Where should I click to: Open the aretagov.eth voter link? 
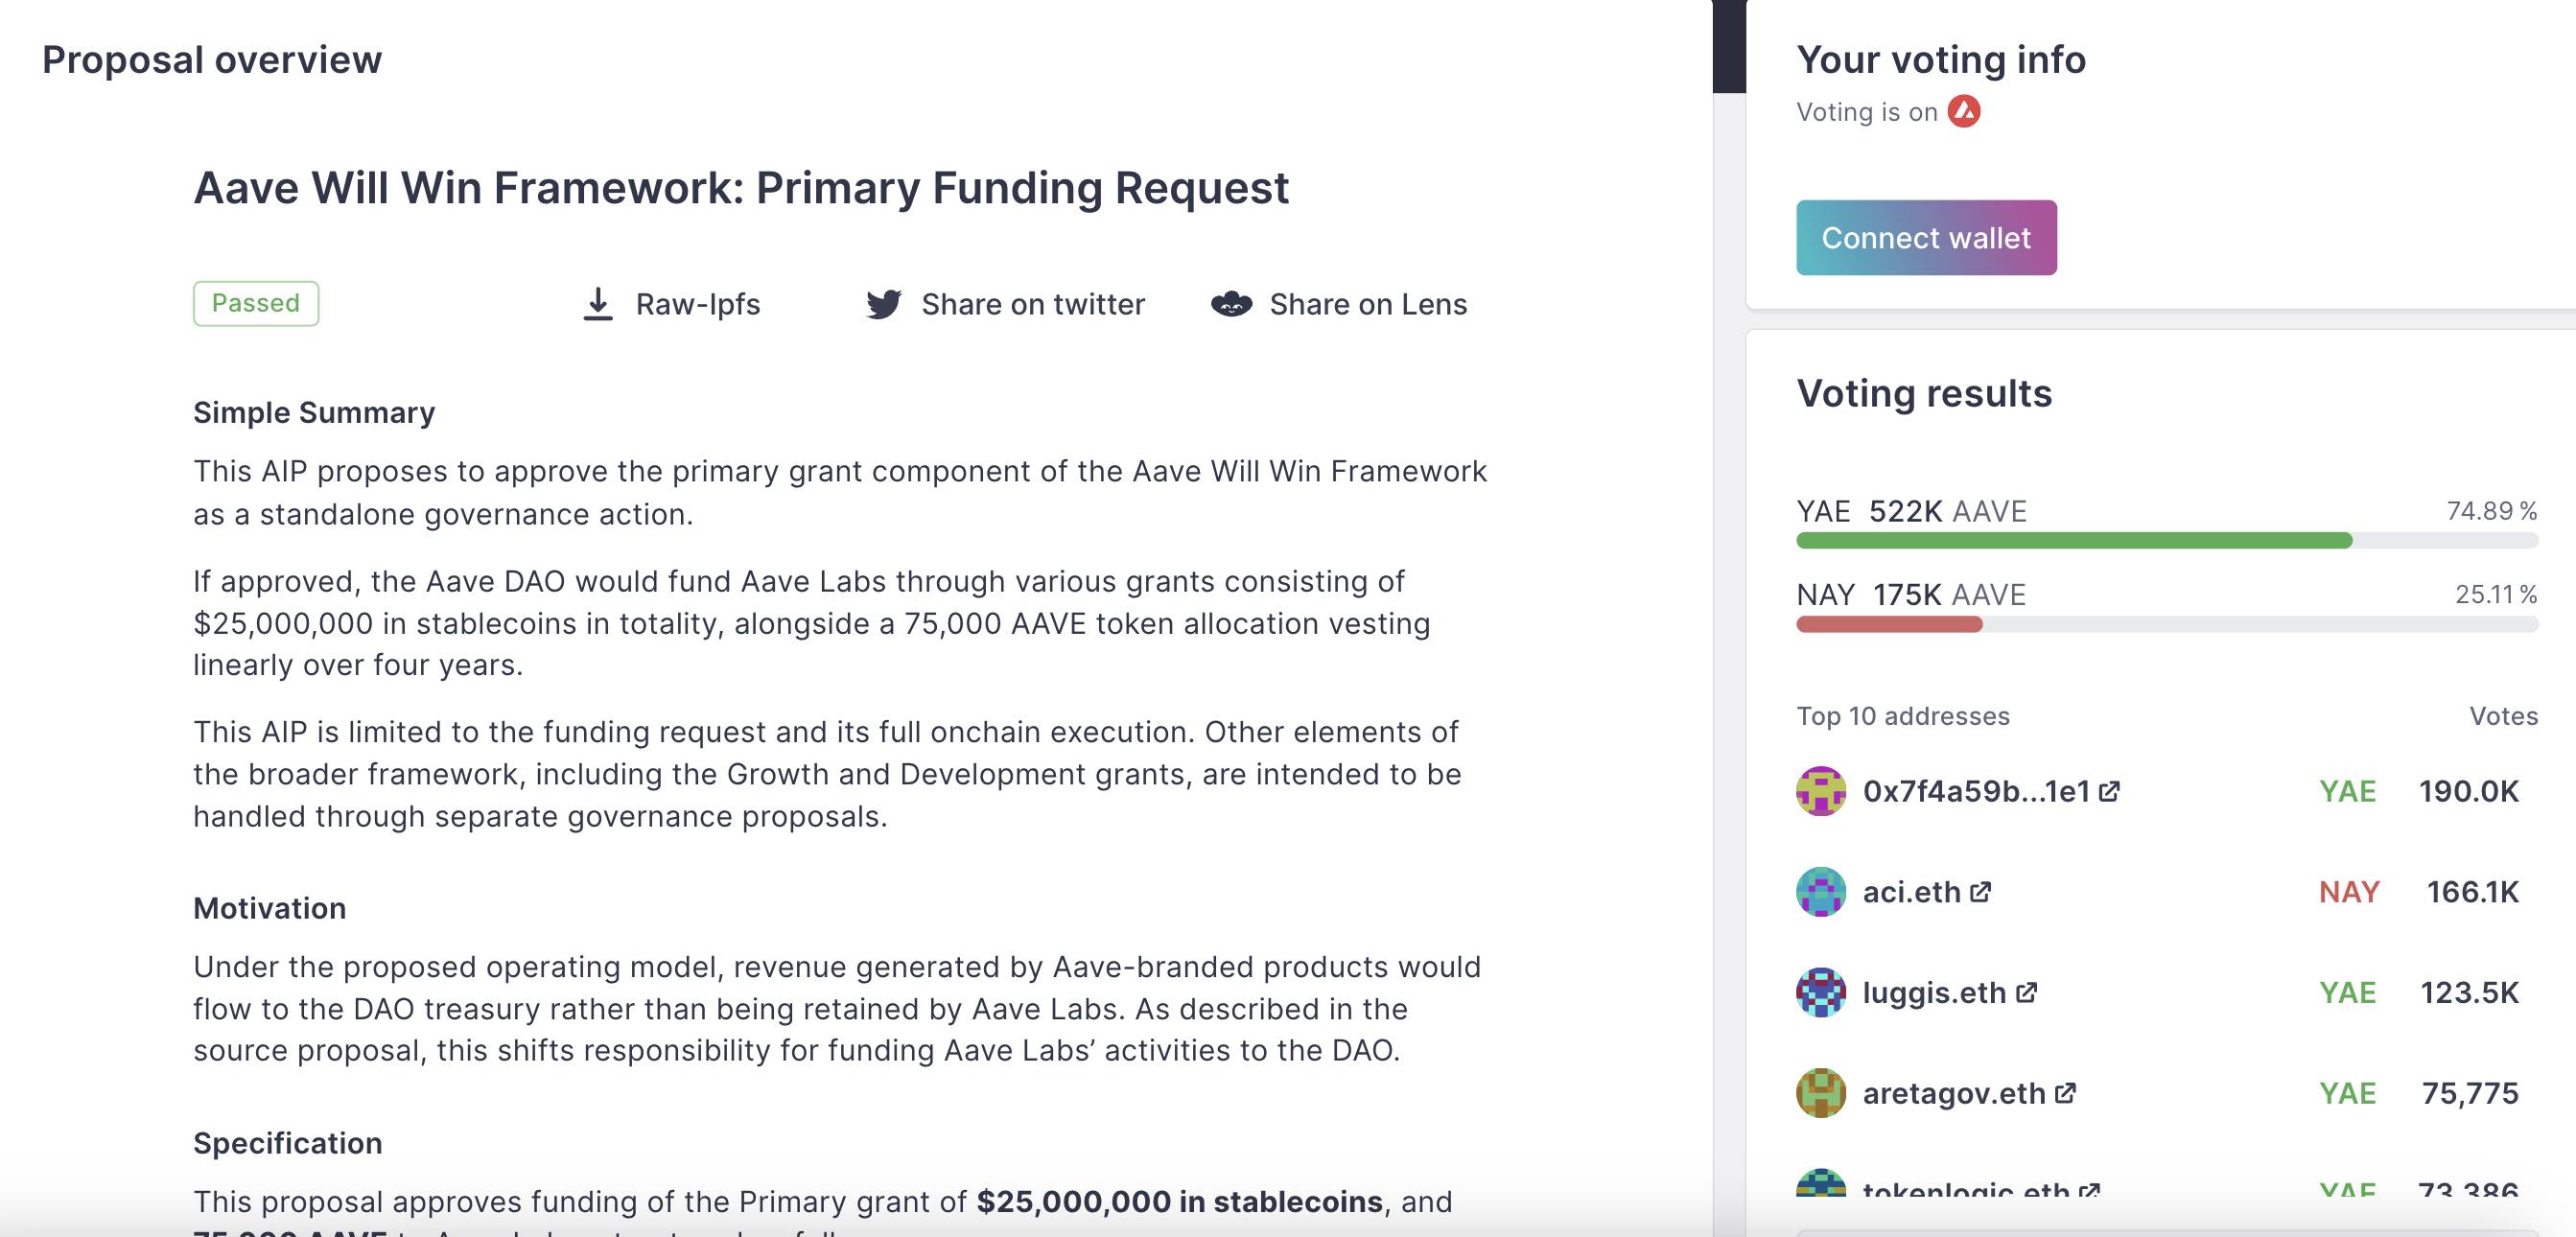pyautogui.click(x=1953, y=1093)
